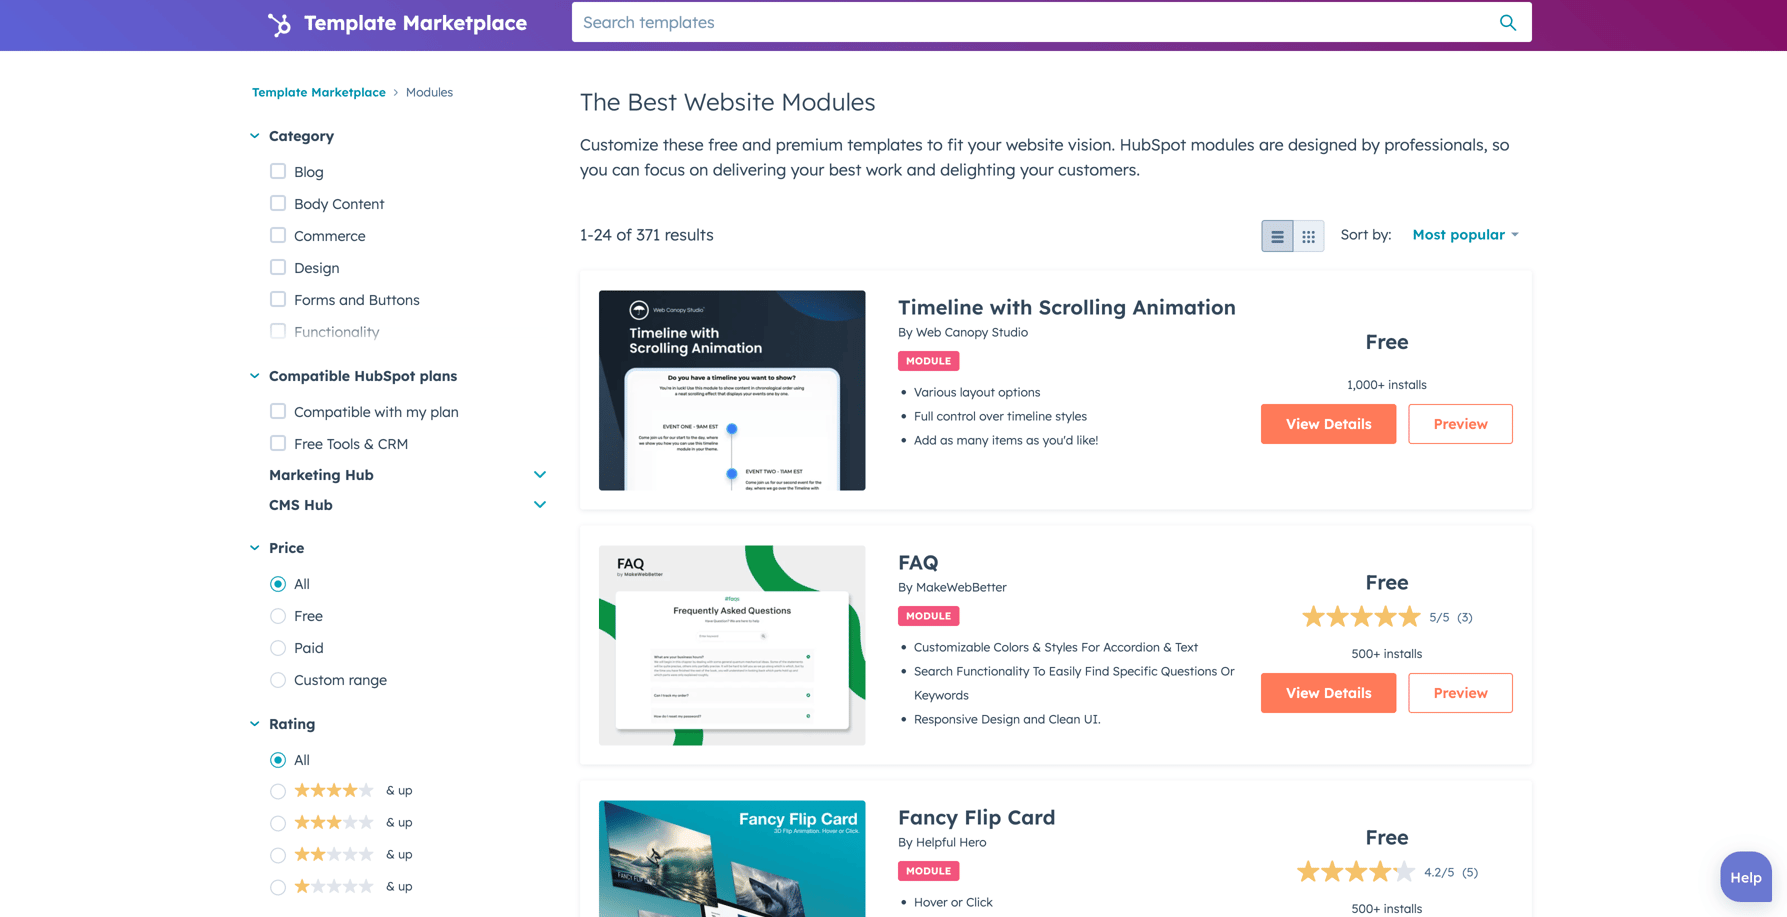
Task: Expand the CMS Hub plan section
Action: click(x=539, y=505)
